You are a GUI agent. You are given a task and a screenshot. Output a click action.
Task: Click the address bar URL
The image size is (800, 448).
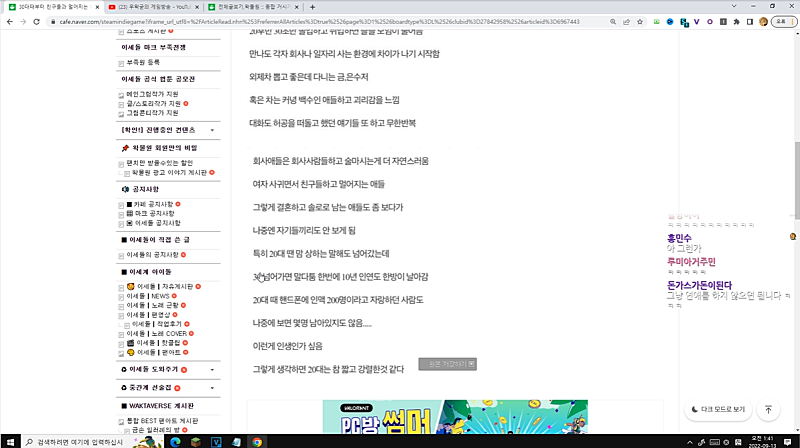319,22
